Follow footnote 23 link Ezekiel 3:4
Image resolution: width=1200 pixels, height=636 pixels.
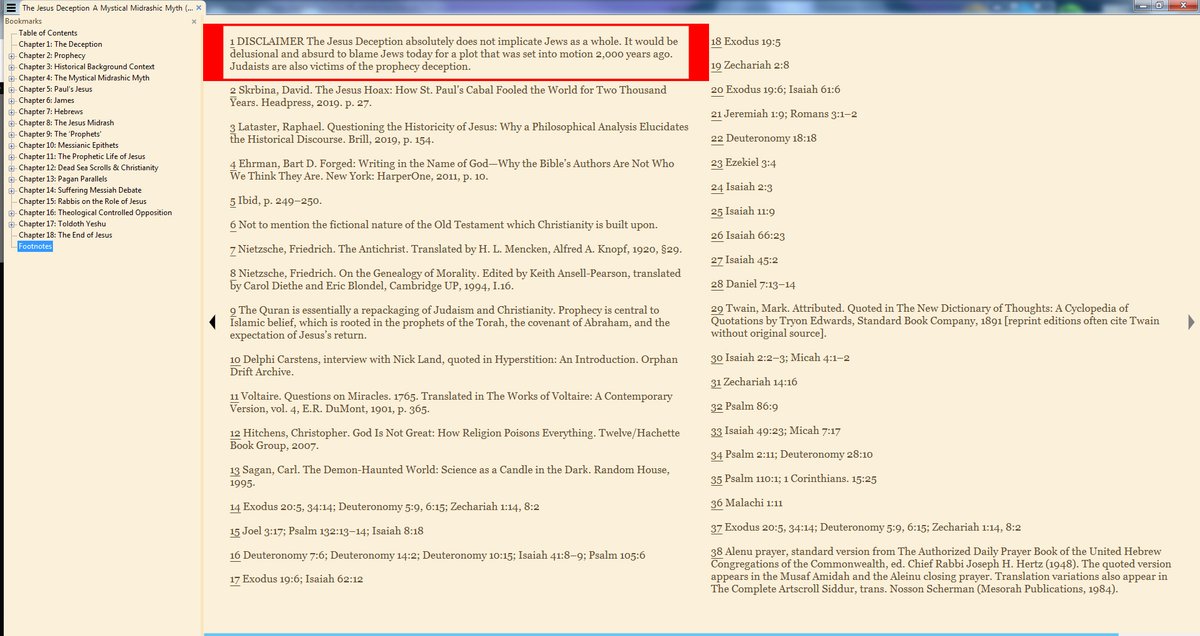click(717, 163)
